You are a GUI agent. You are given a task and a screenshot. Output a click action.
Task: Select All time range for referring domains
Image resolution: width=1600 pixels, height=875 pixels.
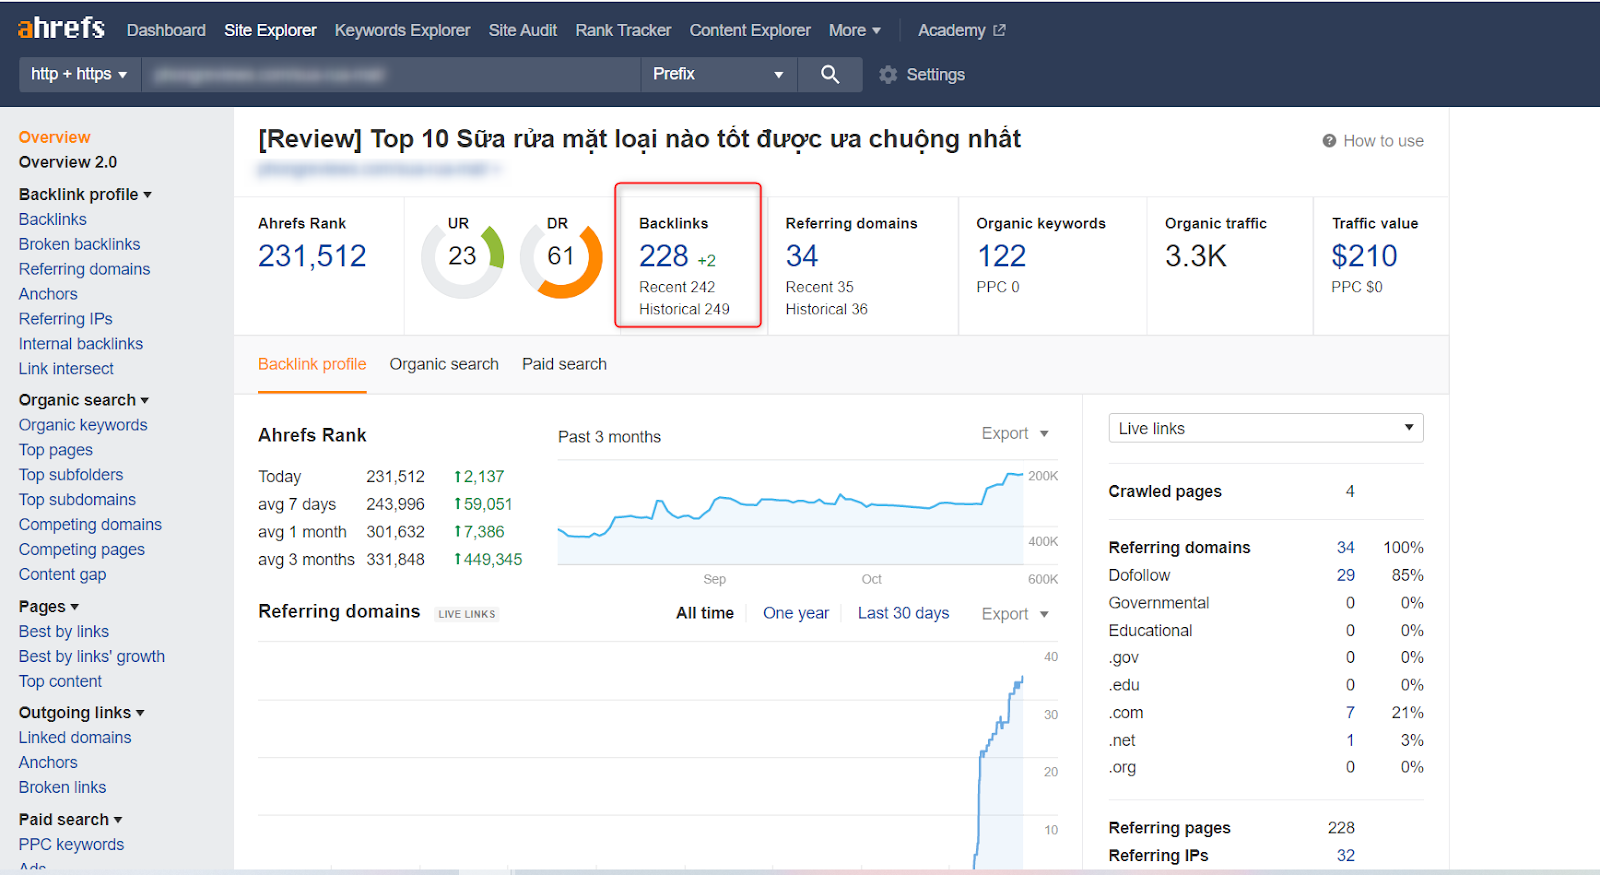[x=705, y=613]
